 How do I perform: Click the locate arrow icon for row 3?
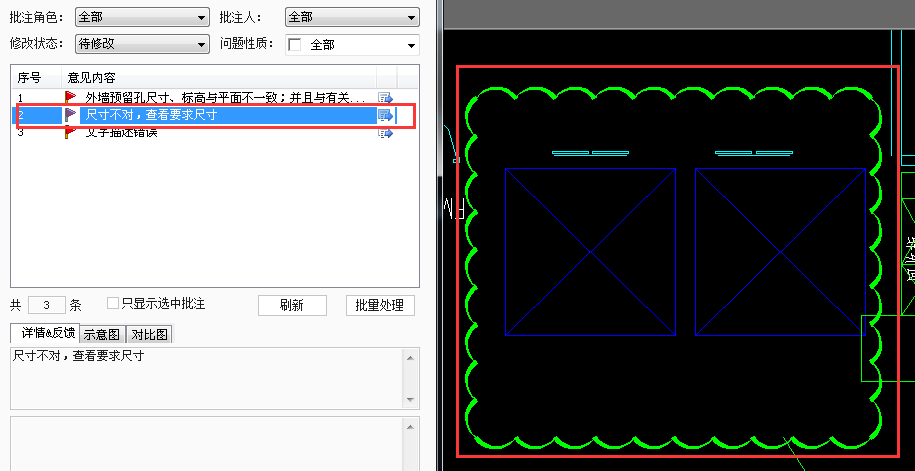point(385,133)
